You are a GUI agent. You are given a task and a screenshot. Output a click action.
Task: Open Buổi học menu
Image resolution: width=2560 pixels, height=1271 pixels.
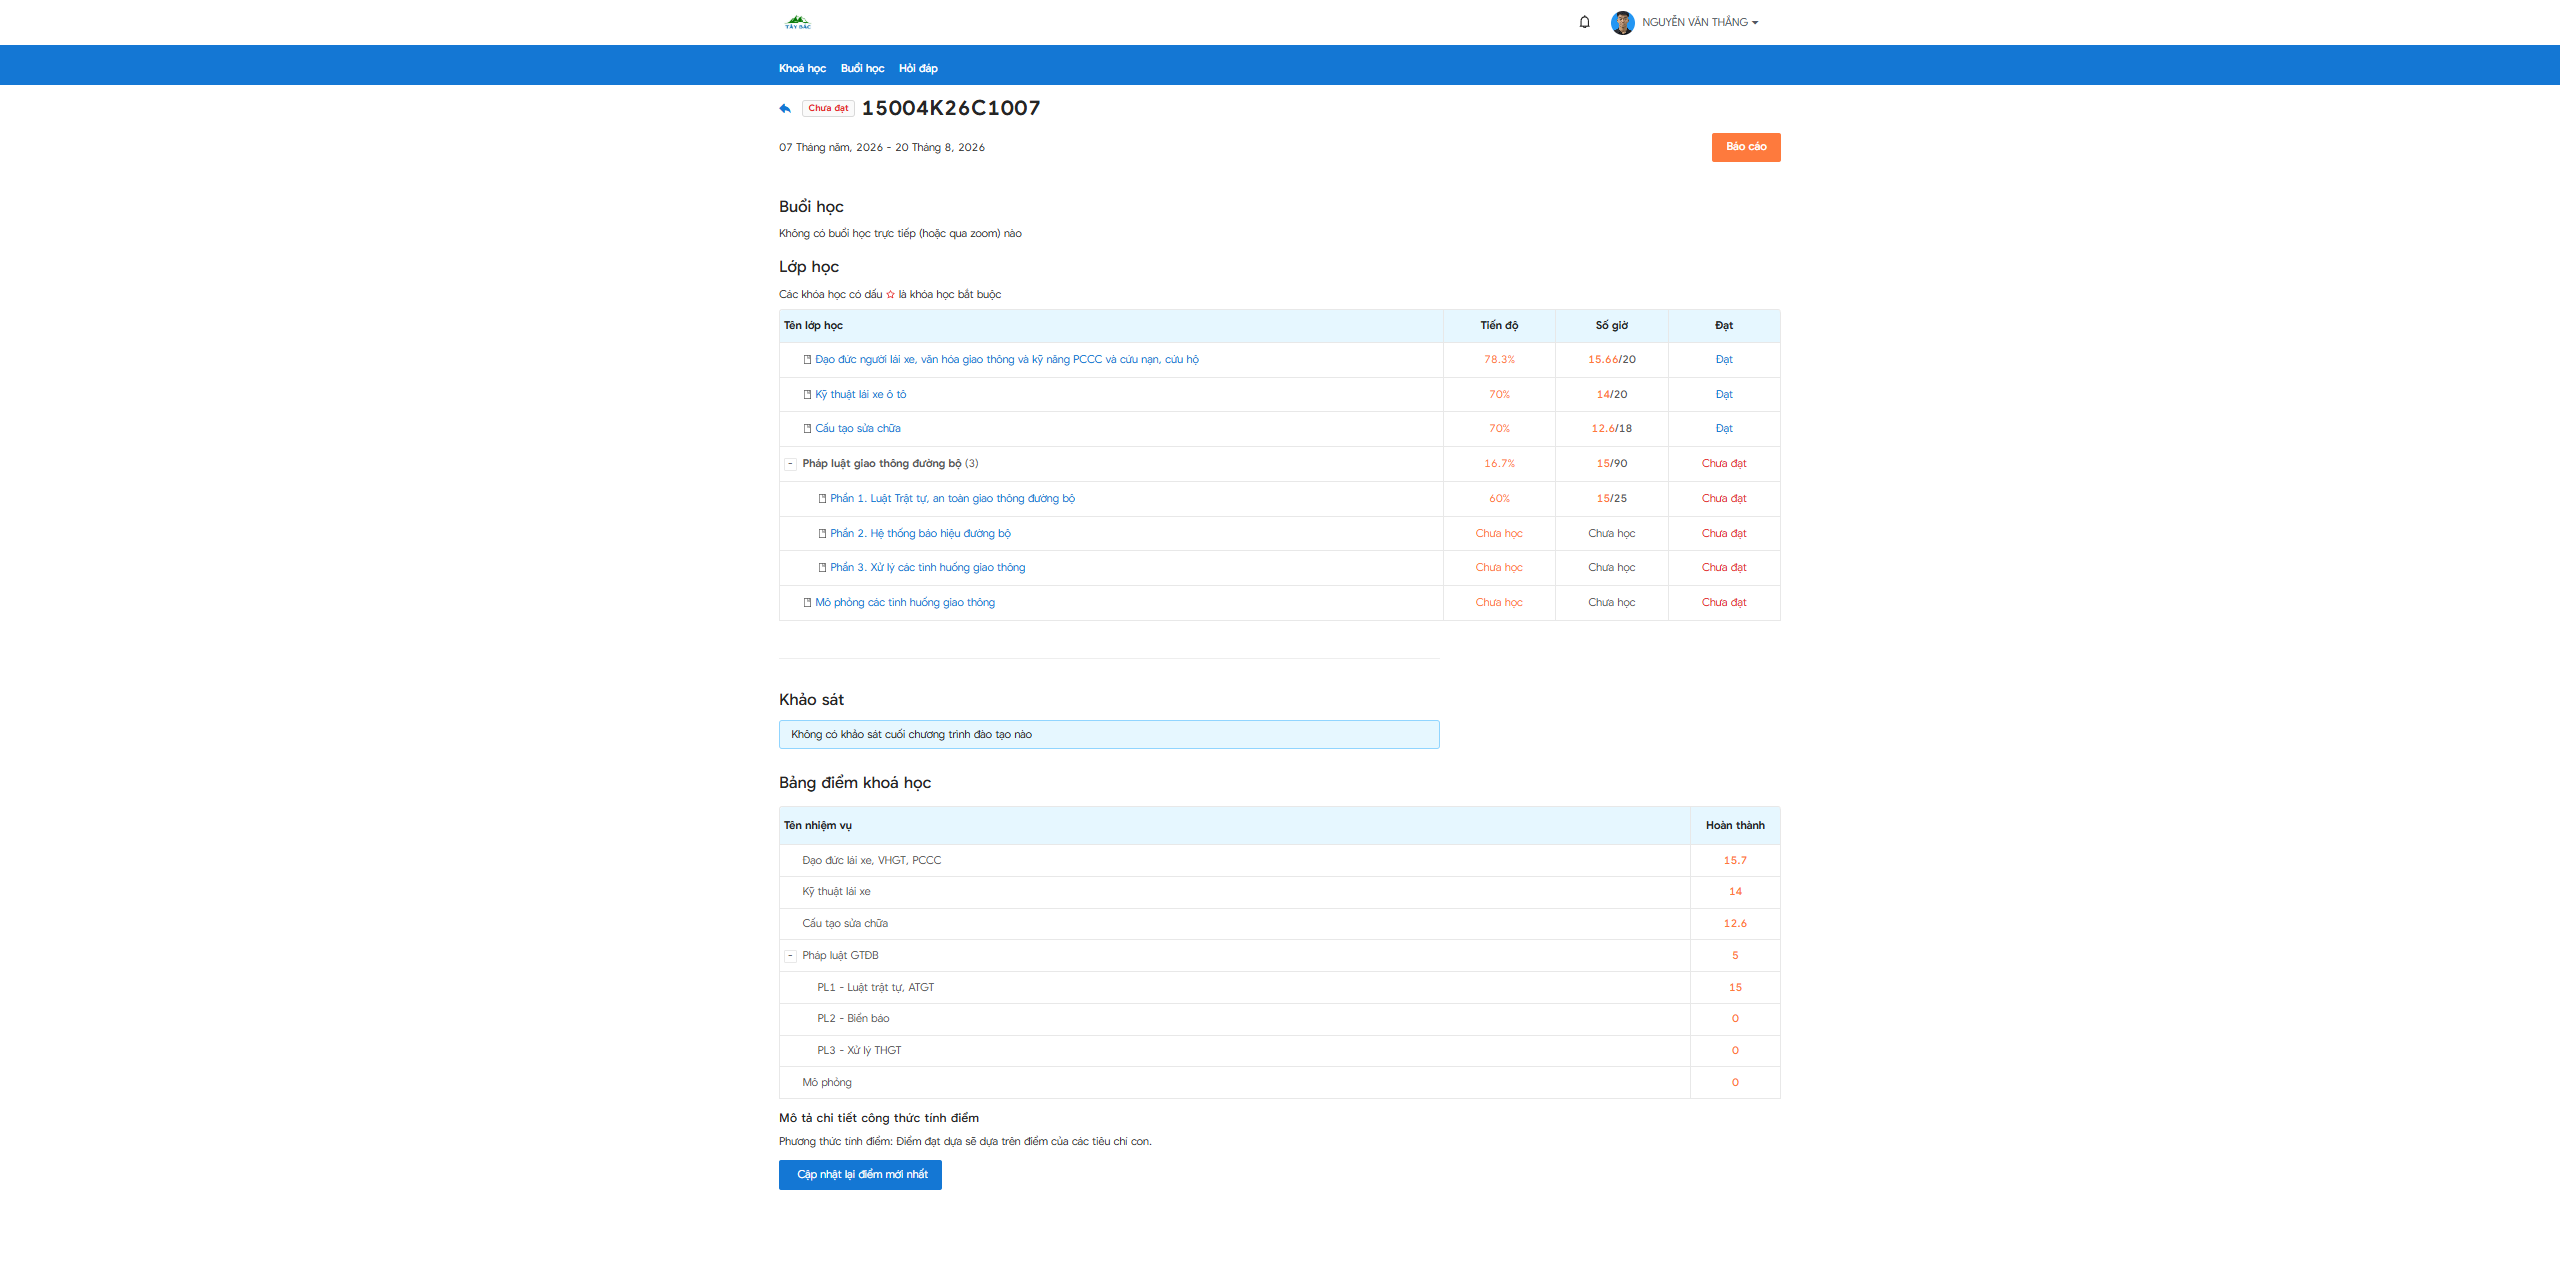tap(862, 68)
